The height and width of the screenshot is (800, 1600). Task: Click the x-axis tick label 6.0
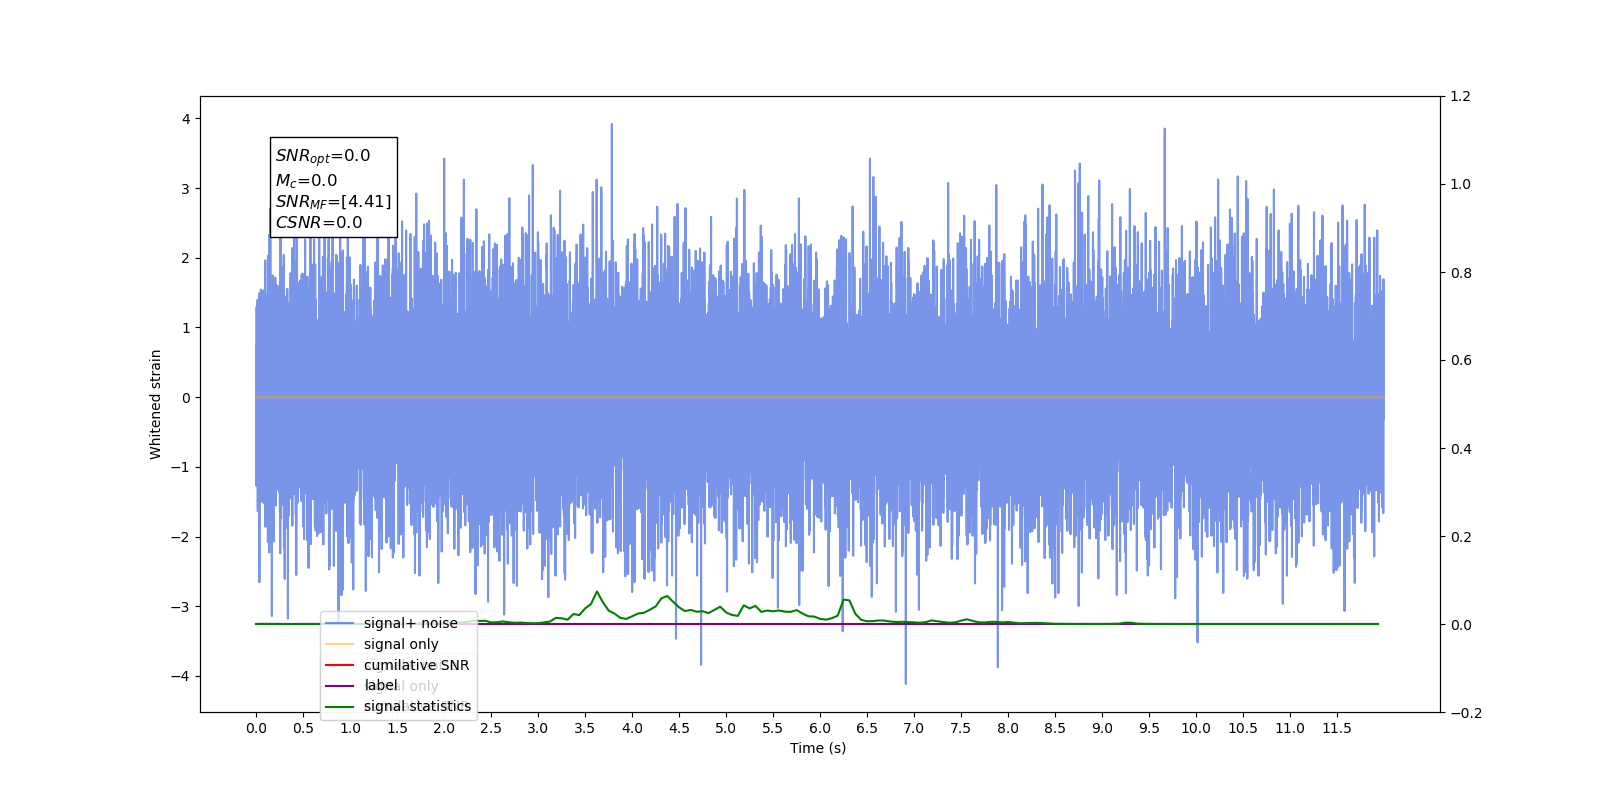820,728
